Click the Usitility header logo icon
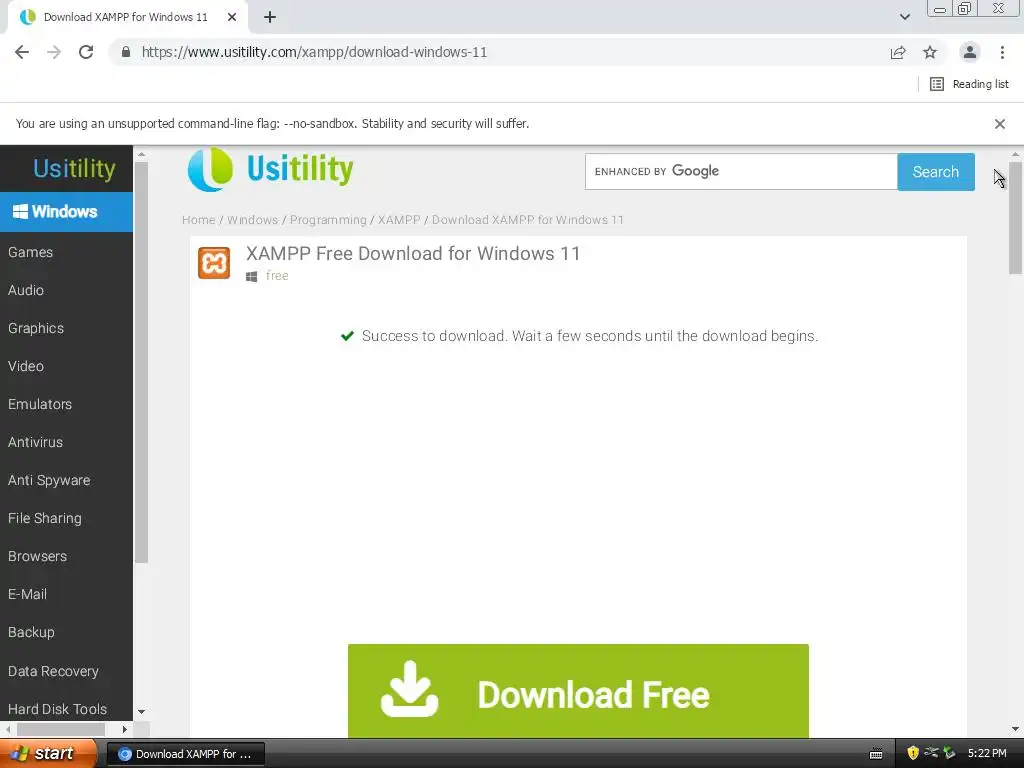The width and height of the screenshot is (1024, 768). pos(210,170)
